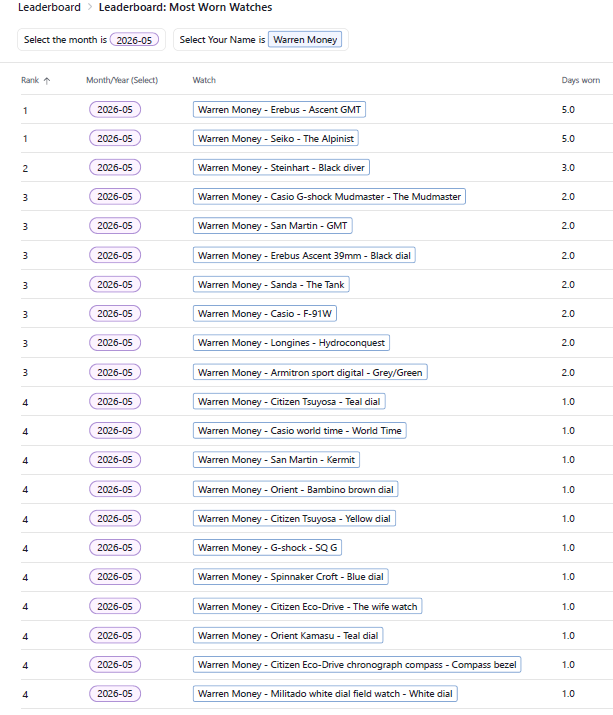The width and height of the screenshot is (613, 715).
Task: Sort by the Rank column header
Action: coord(30,80)
